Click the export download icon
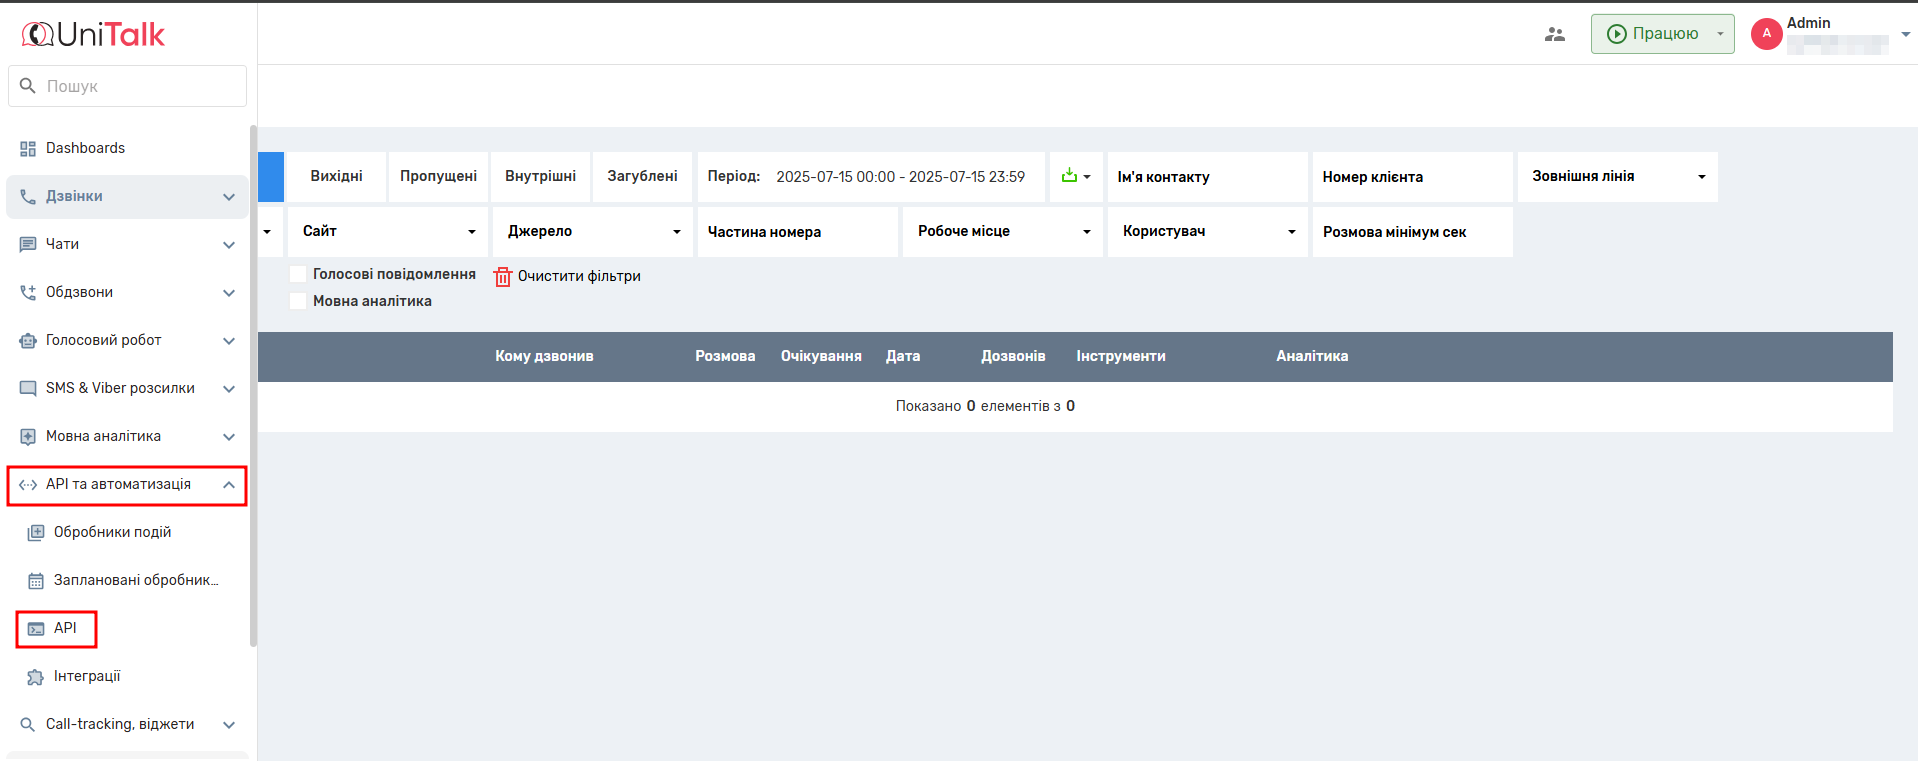The width and height of the screenshot is (1918, 761). click(1069, 176)
